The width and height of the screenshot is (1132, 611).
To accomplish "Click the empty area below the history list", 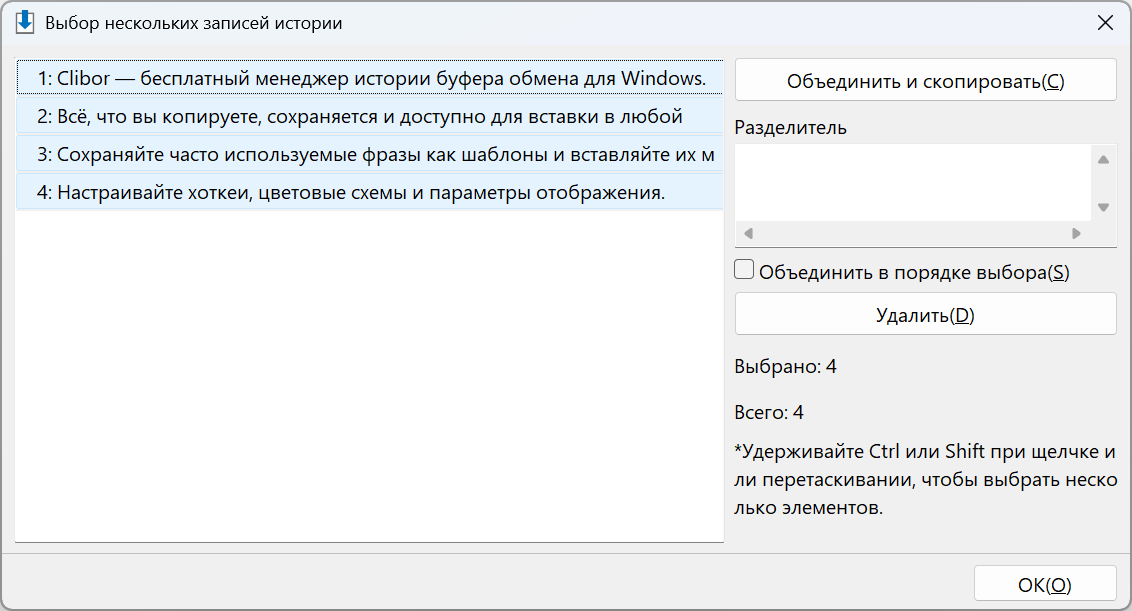I will pyautogui.click(x=370, y=376).
